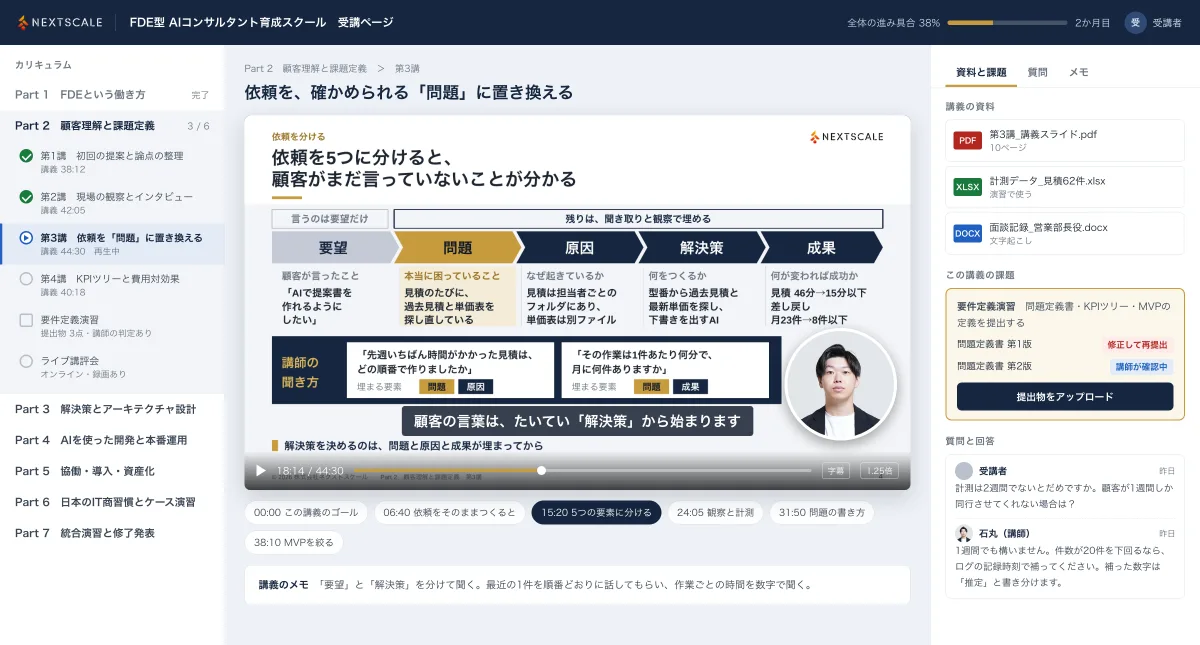This screenshot has width=1200, height=645.
Task: Jump to chapter 00:00 この講義のゴール
Action: tap(306, 512)
